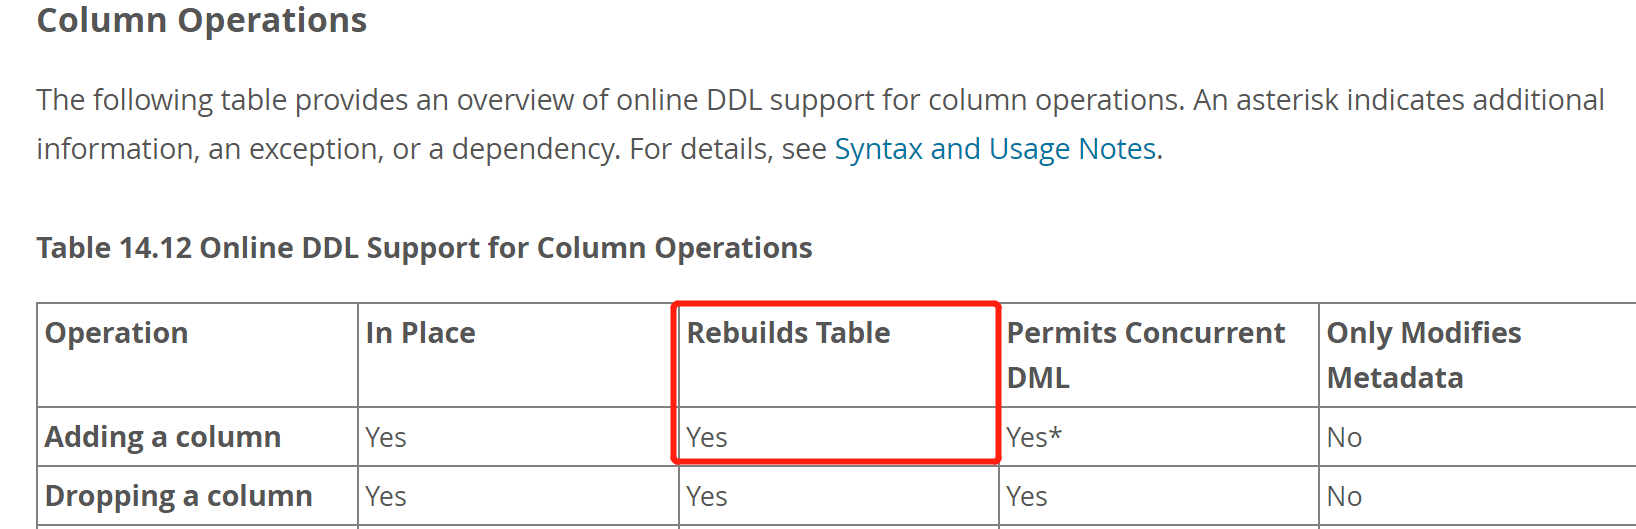The width and height of the screenshot is (1636, 529).
Task: Click In Place value for Dropping a column
Action: (386, 497)
